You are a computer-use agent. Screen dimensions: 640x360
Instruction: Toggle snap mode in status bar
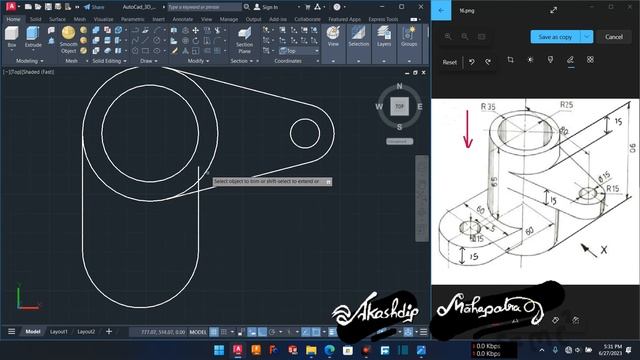[224, 332]
